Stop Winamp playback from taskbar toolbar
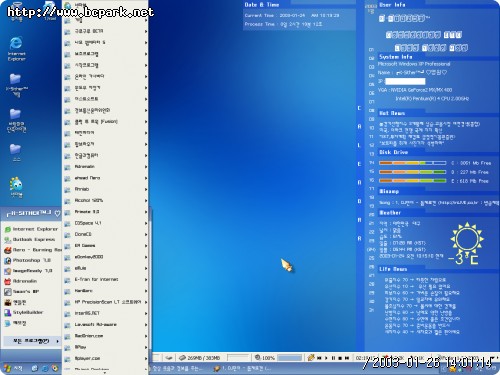The width and height of the screenshot is (500, 375). [340, 358]
